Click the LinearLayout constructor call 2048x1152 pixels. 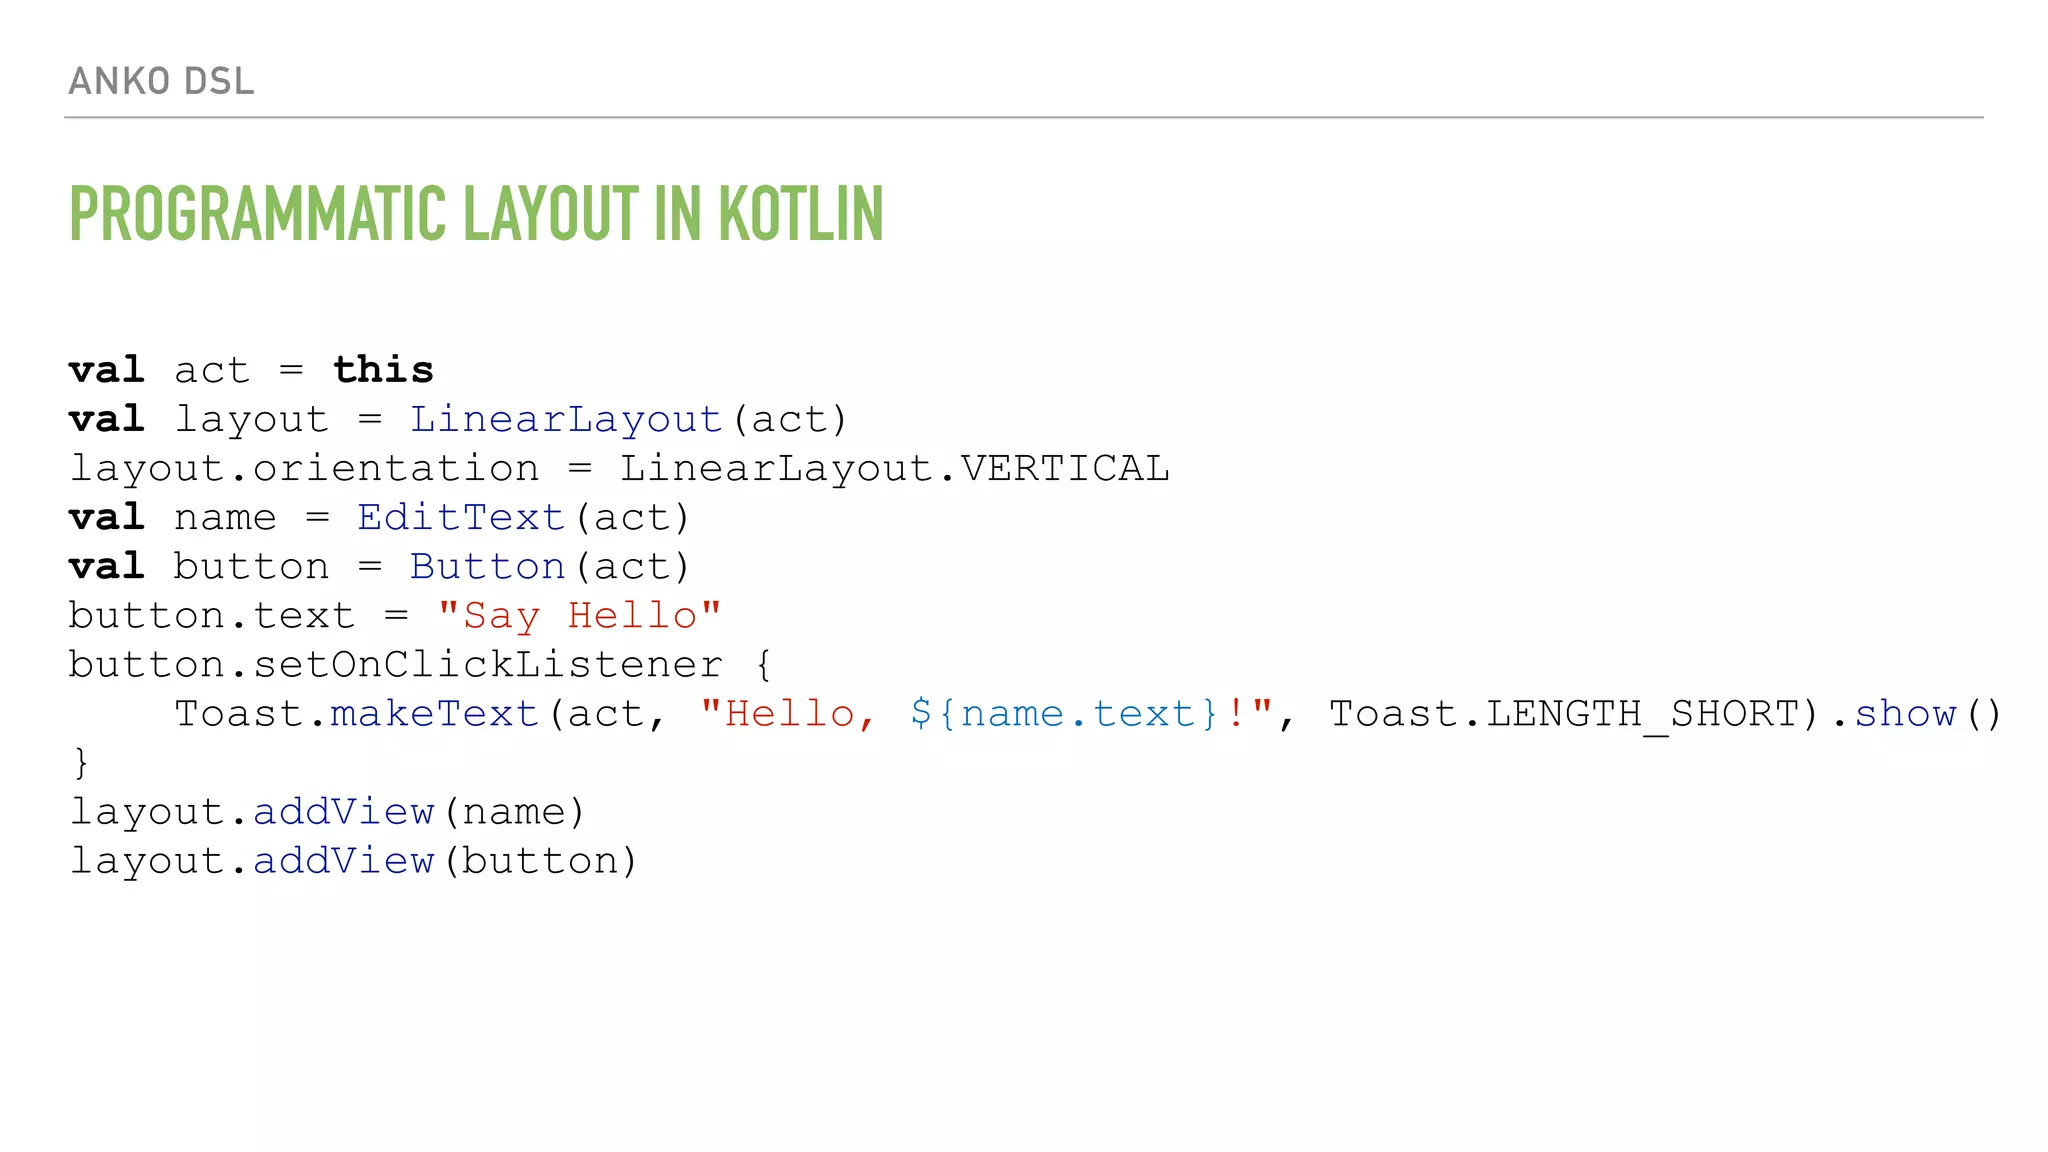click(566, 419)
